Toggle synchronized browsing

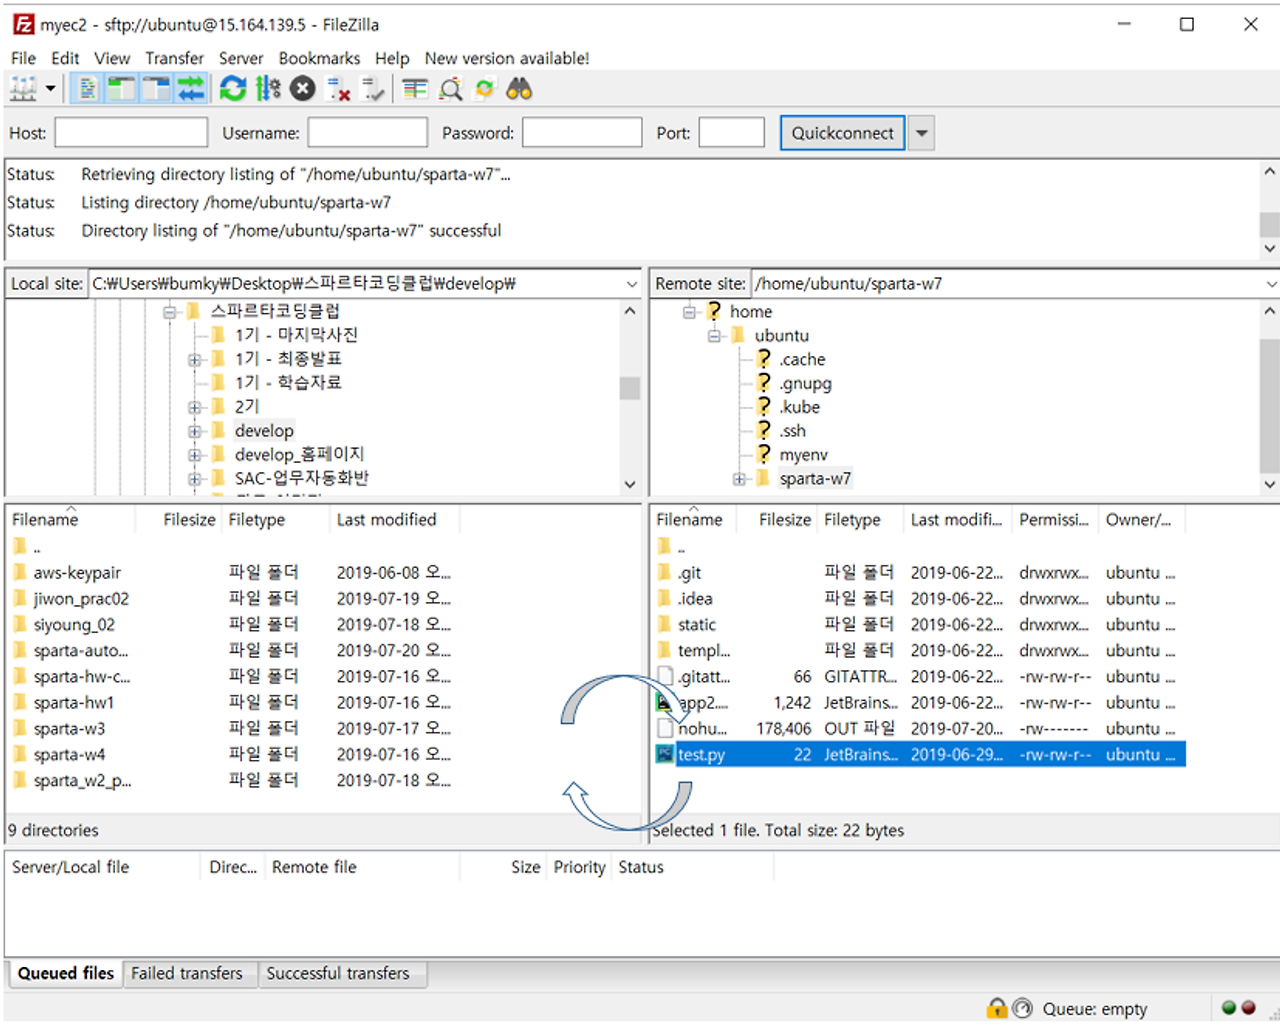point(485,89)
